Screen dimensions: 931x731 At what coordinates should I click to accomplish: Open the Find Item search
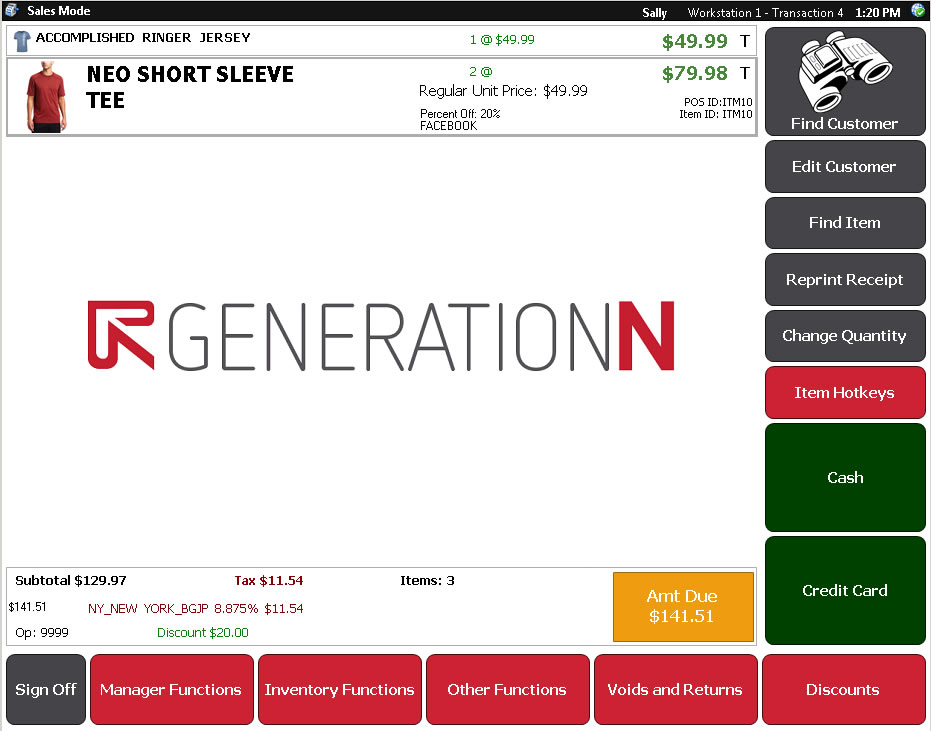pos(845,223)
